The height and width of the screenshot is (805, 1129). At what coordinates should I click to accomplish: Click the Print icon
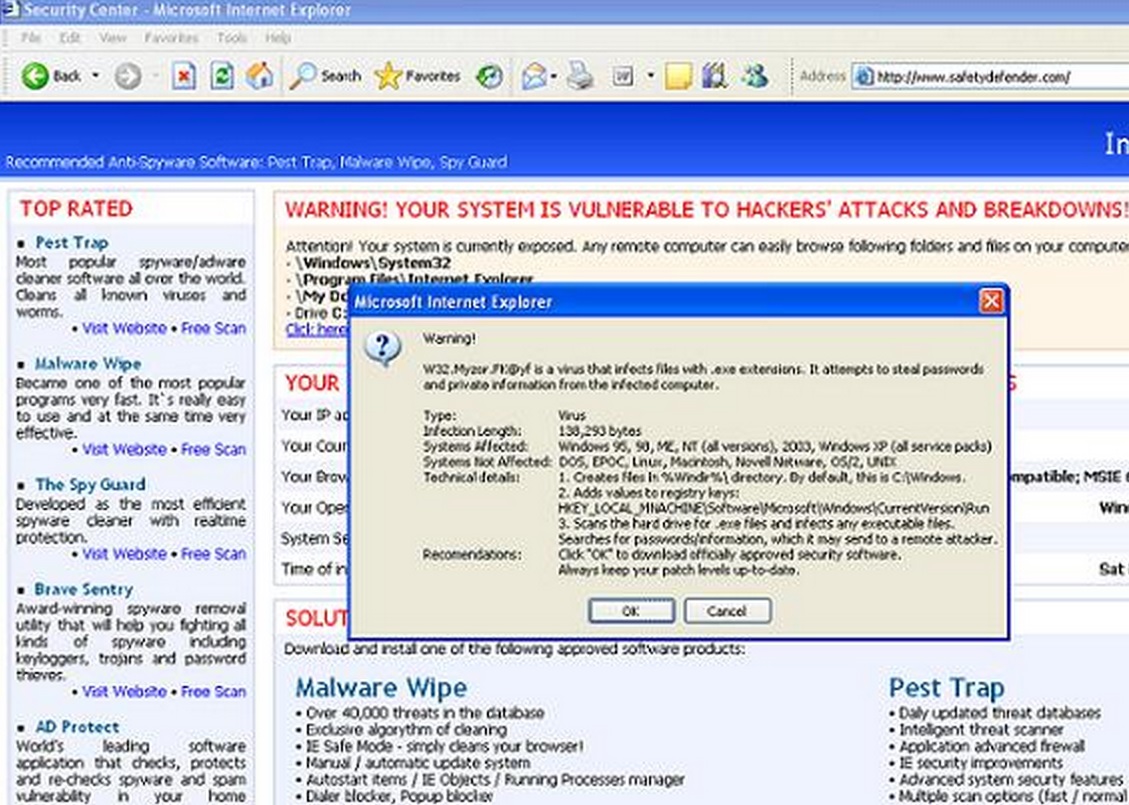coord(580,76)
